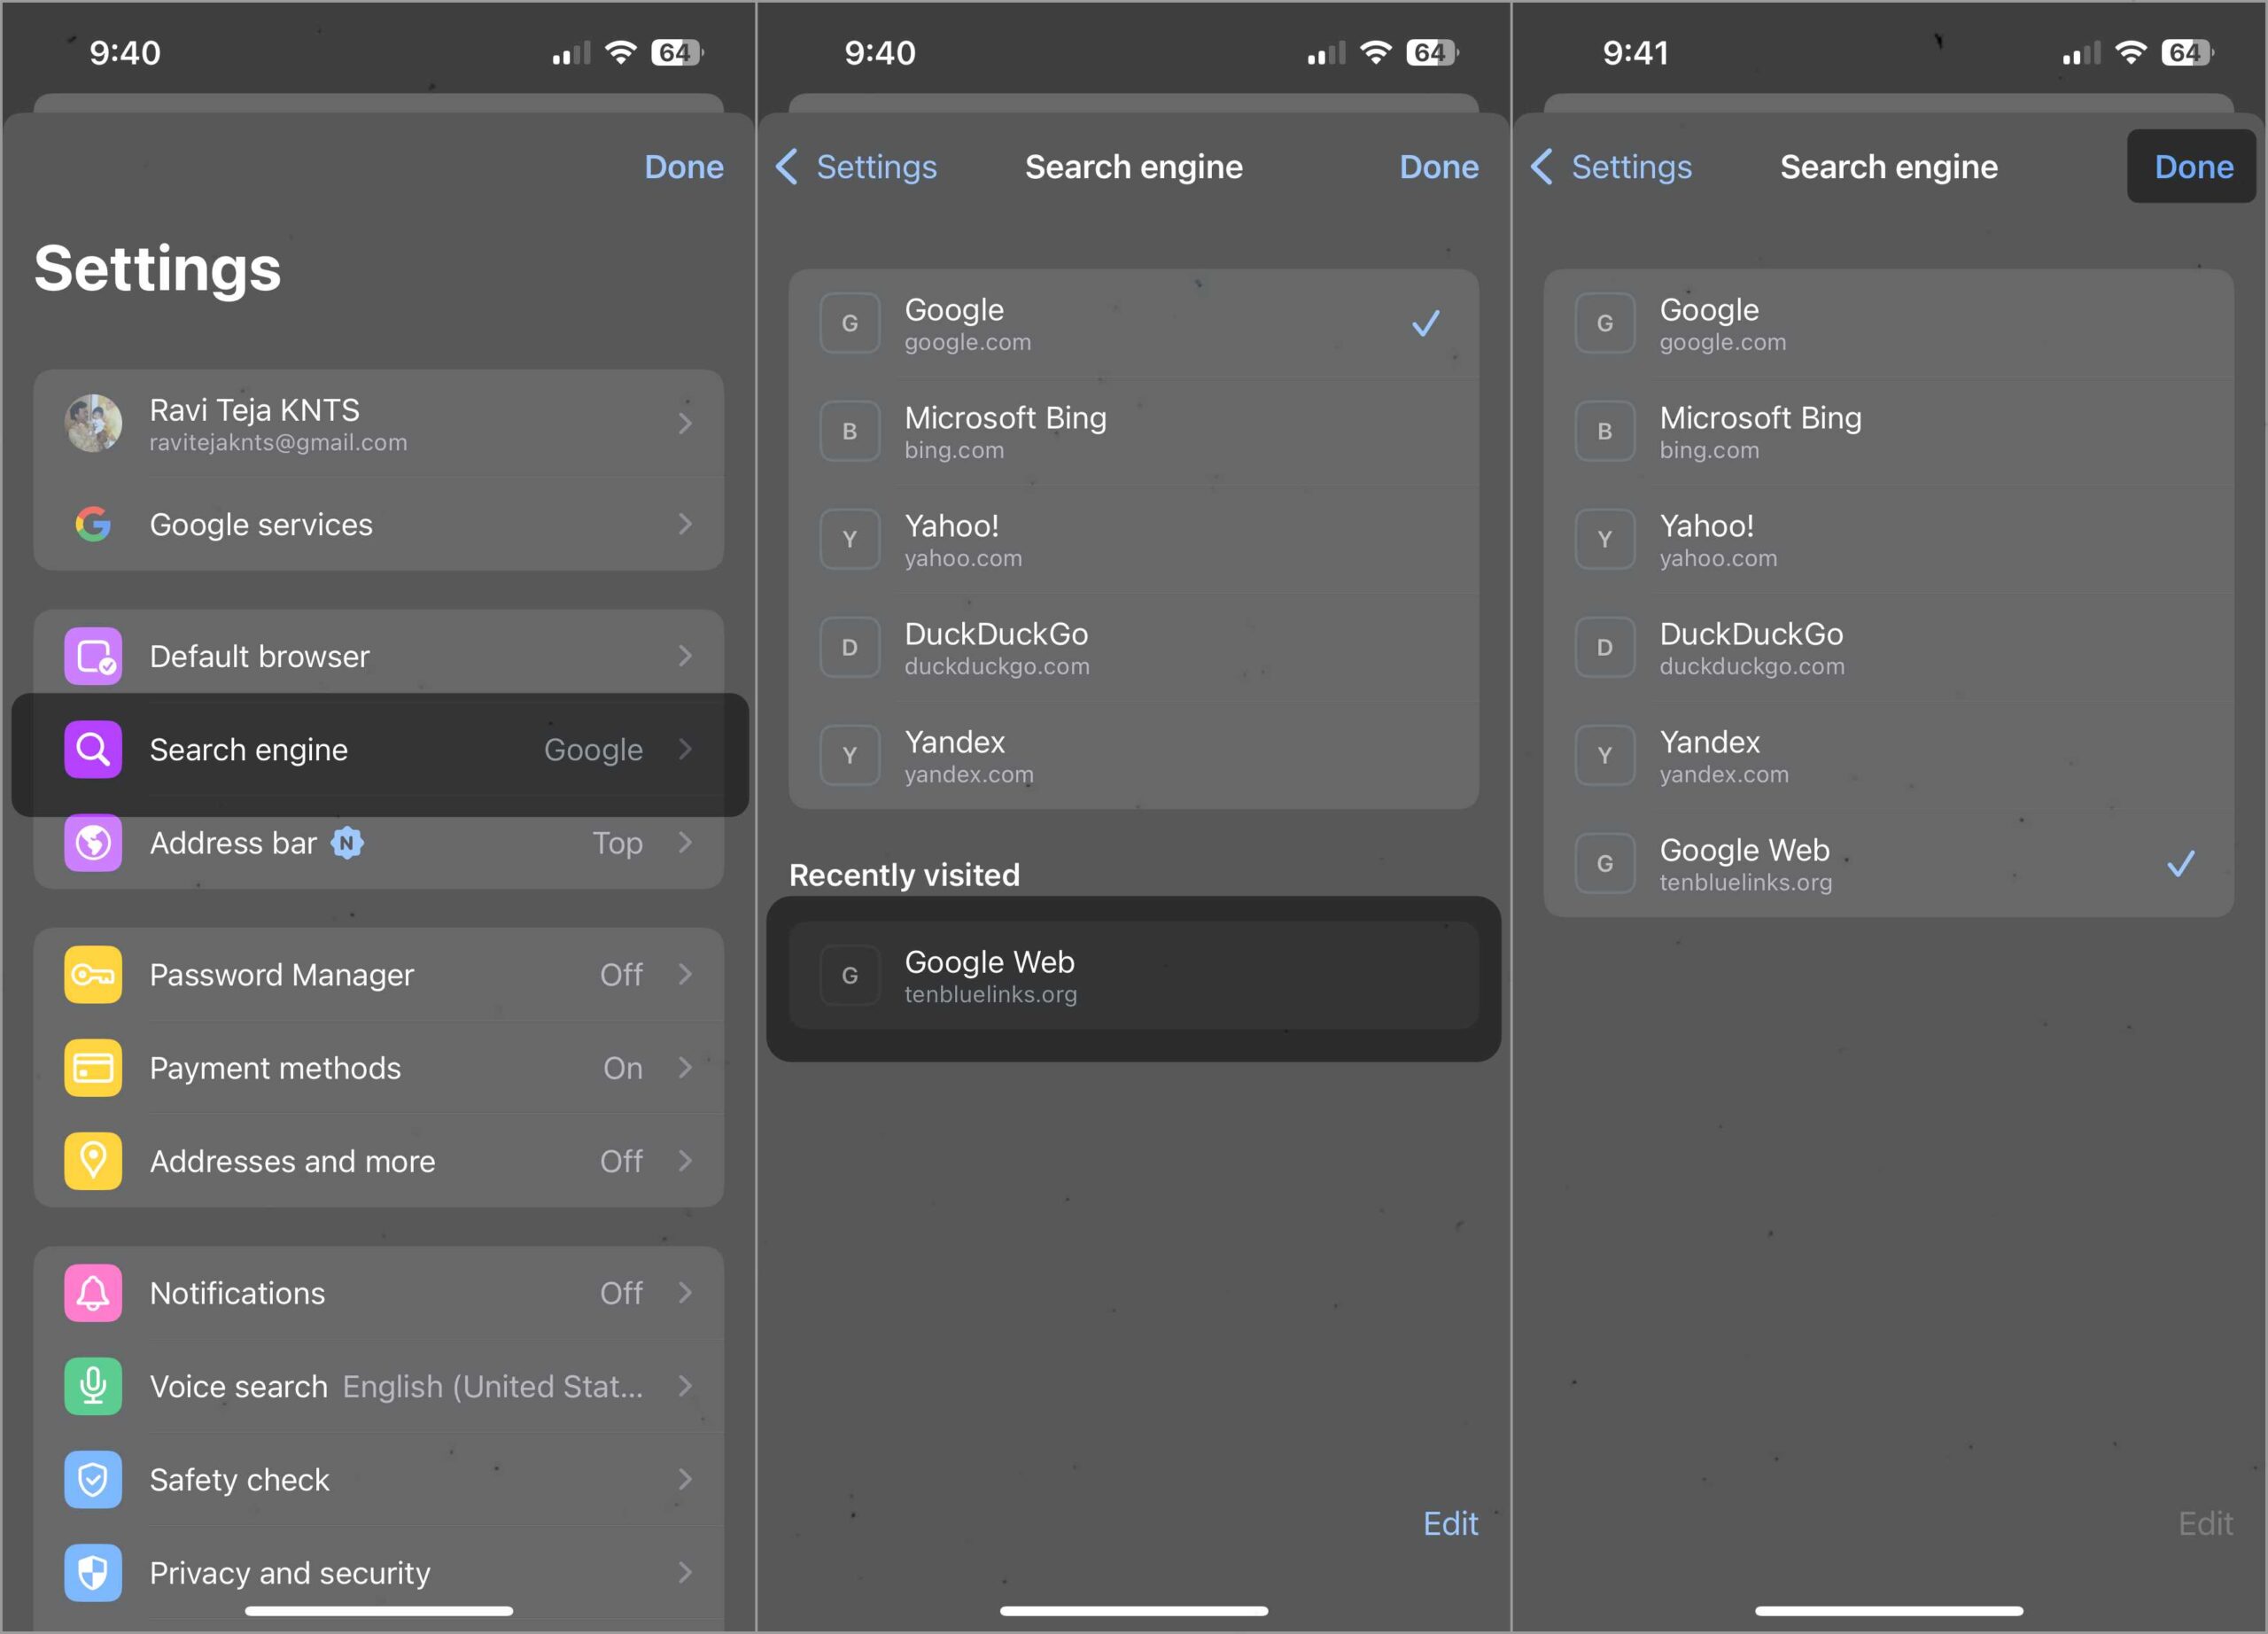The height and width of the screenshot is (1634, 2268).
Task: Open the Addresses and more settings
Action: [378, 1161]
